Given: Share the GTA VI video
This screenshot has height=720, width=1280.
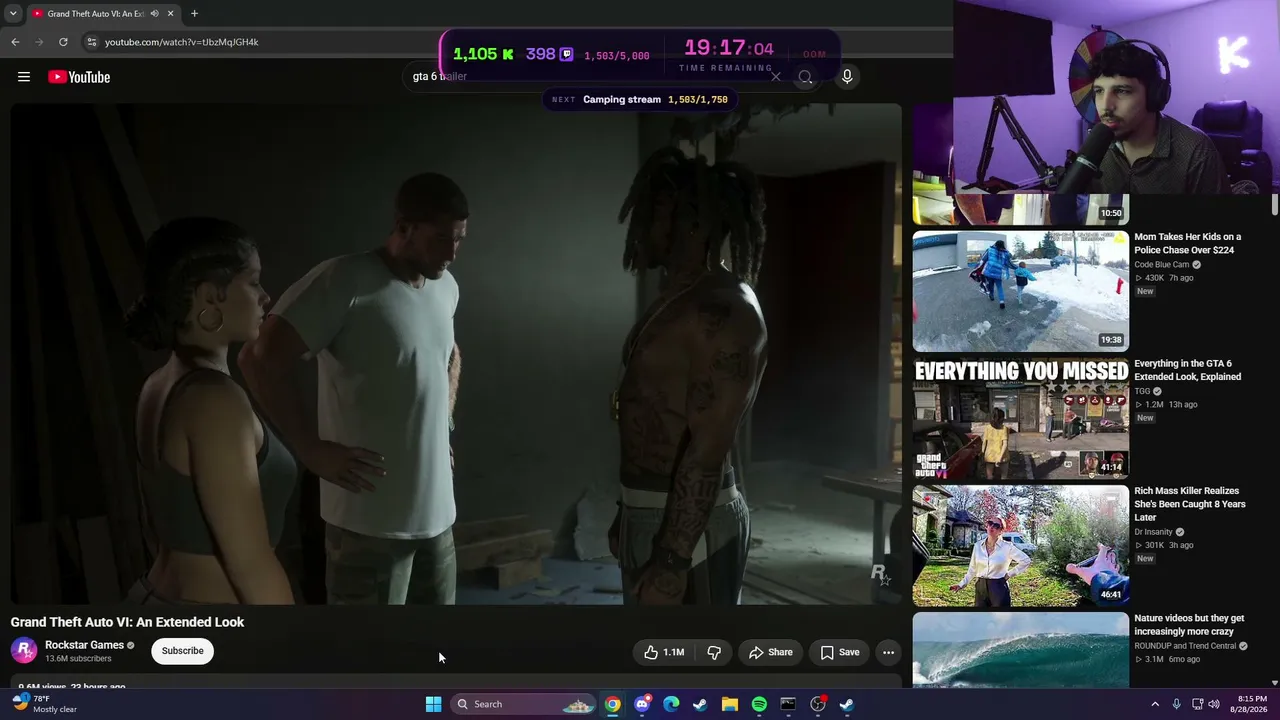Looking at the screenshot, I should (x=771, y=652).
